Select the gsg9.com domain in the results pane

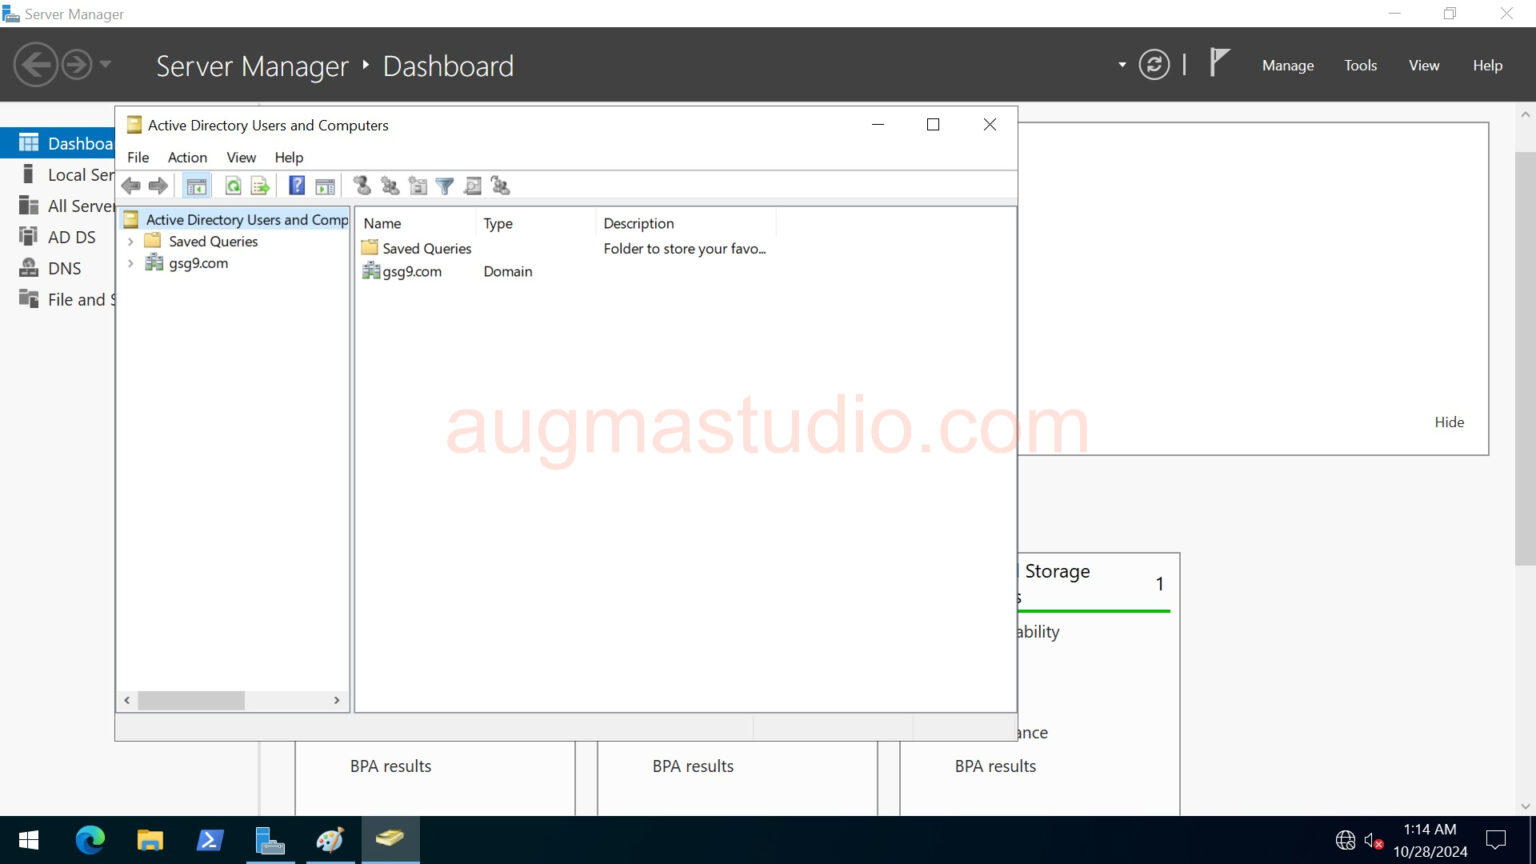tap(409, 271)
